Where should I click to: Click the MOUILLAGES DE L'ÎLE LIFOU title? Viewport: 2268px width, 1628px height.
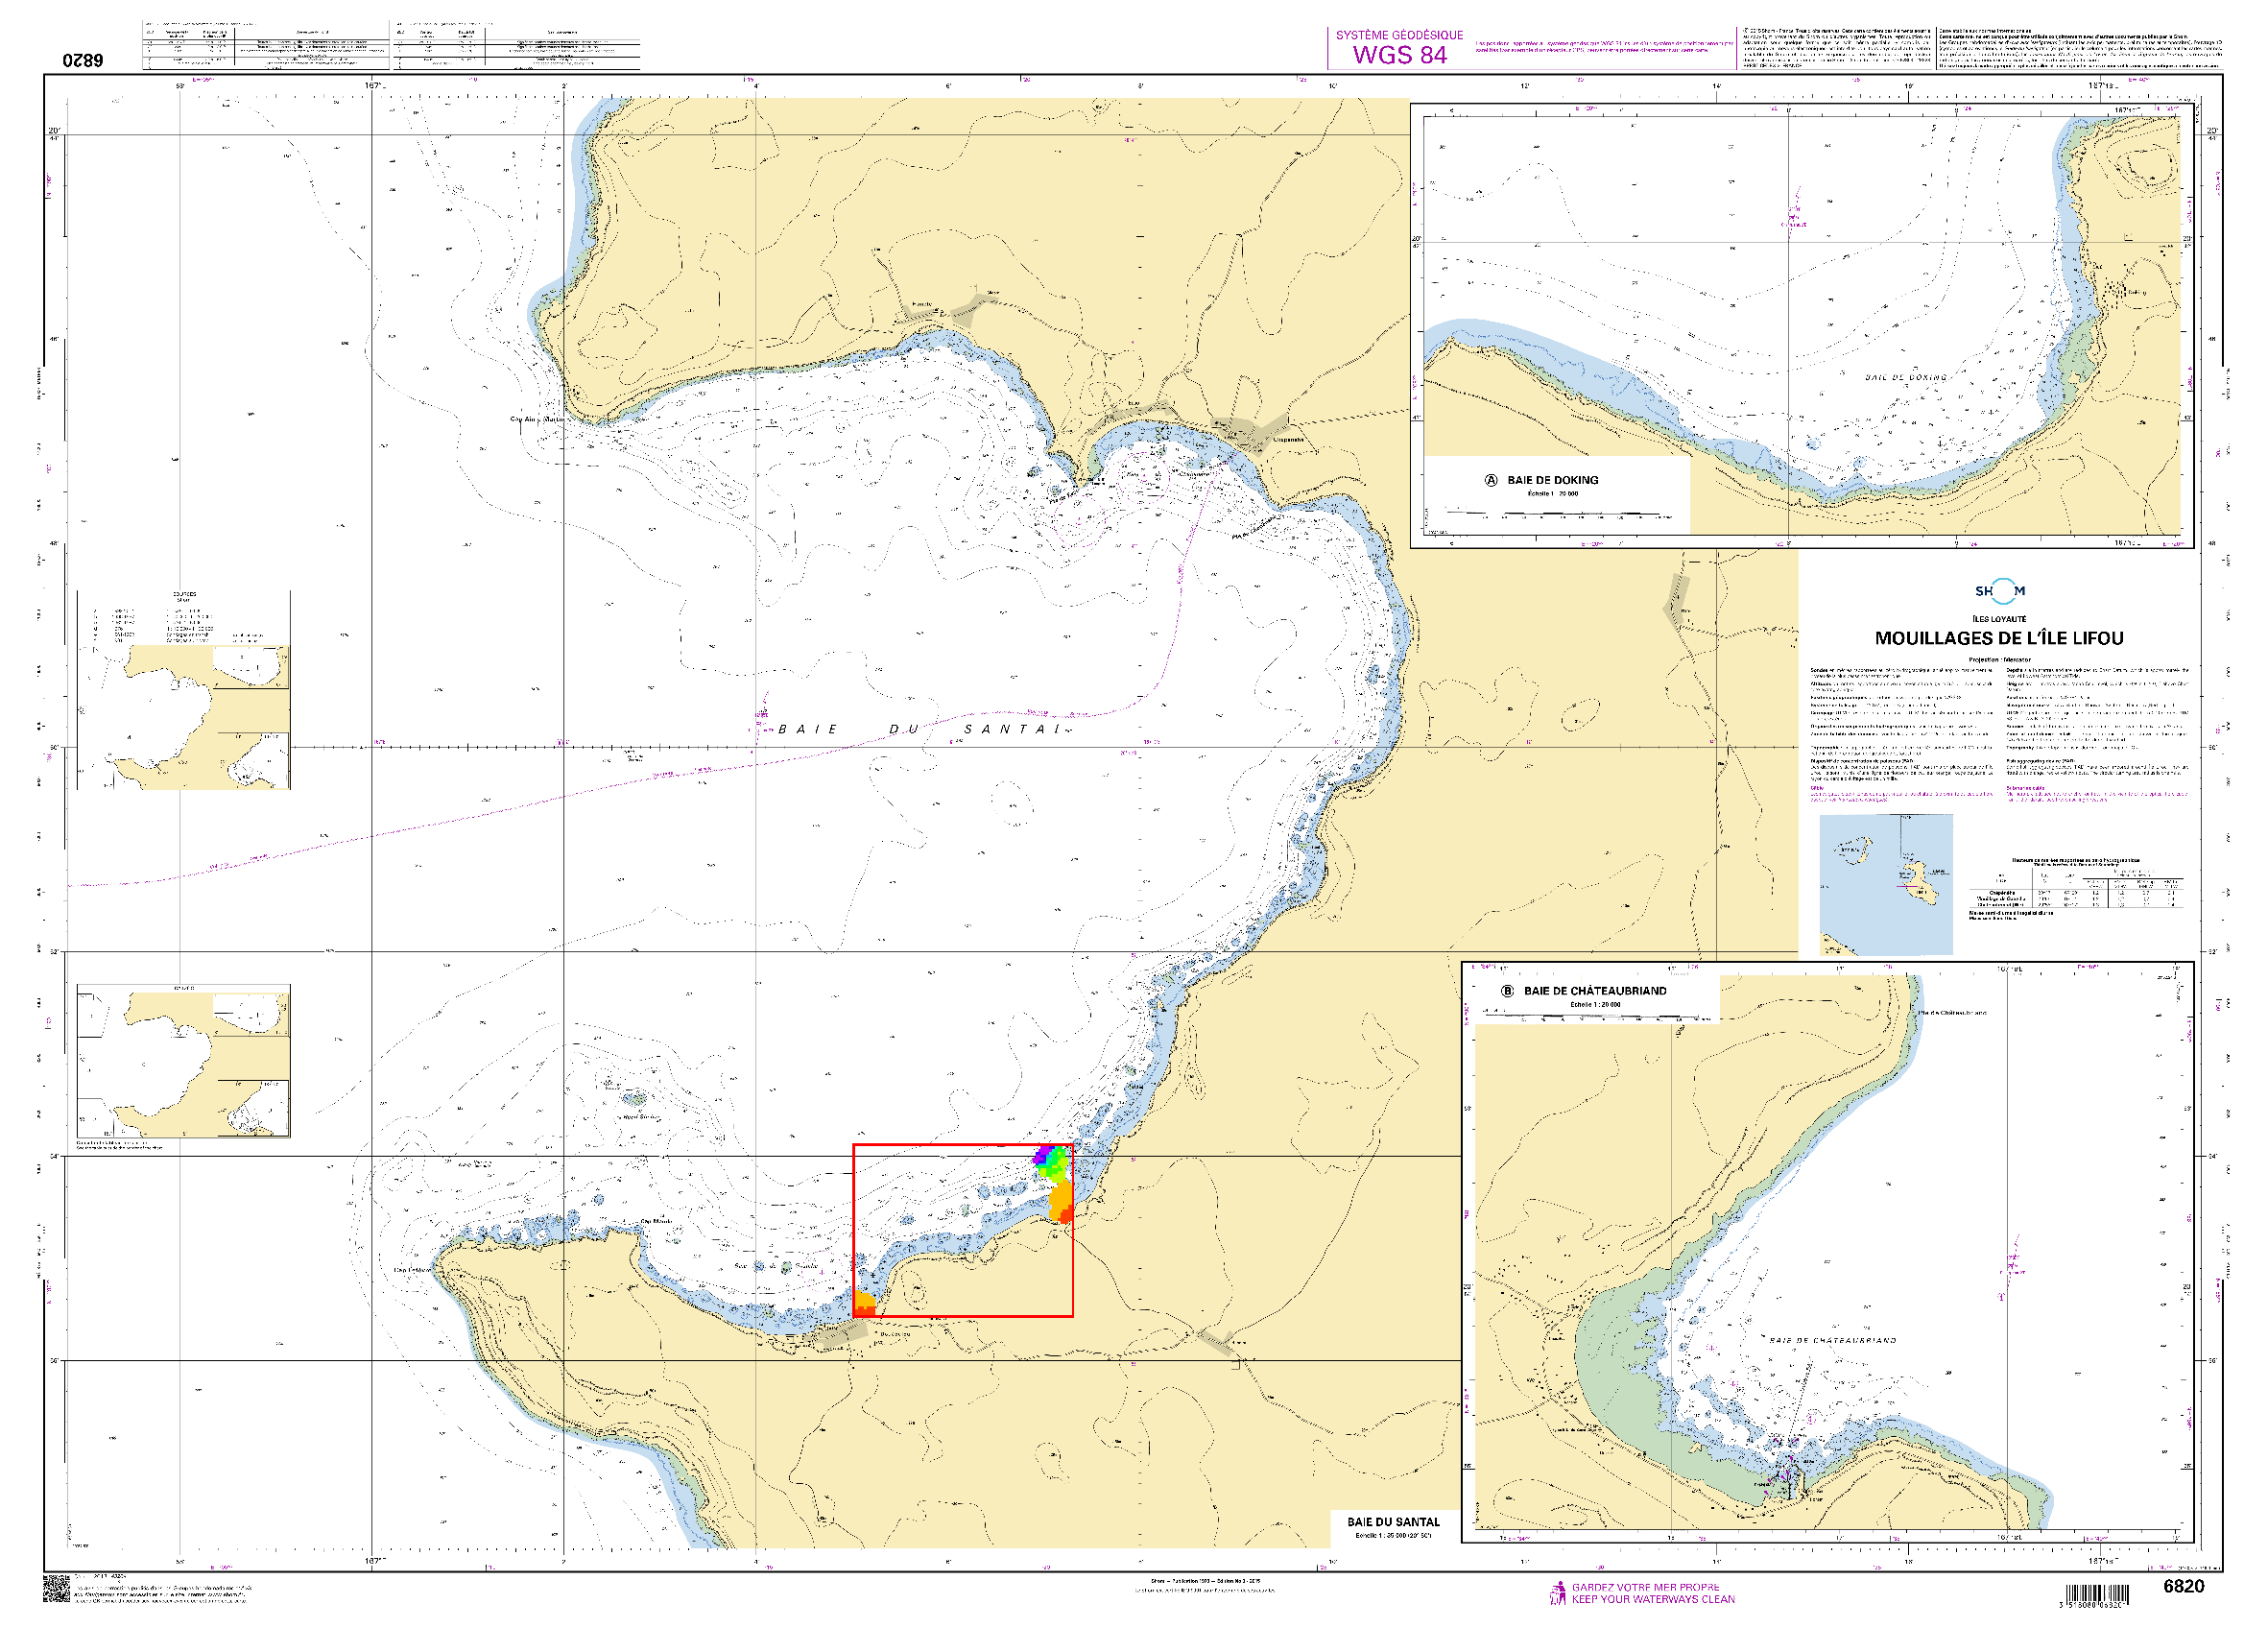coord(1998,638)
